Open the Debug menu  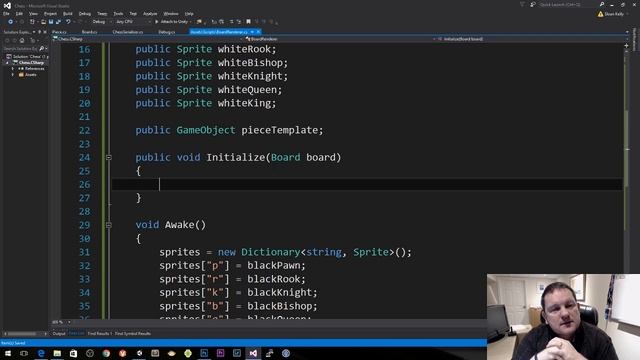coord(85,13)
